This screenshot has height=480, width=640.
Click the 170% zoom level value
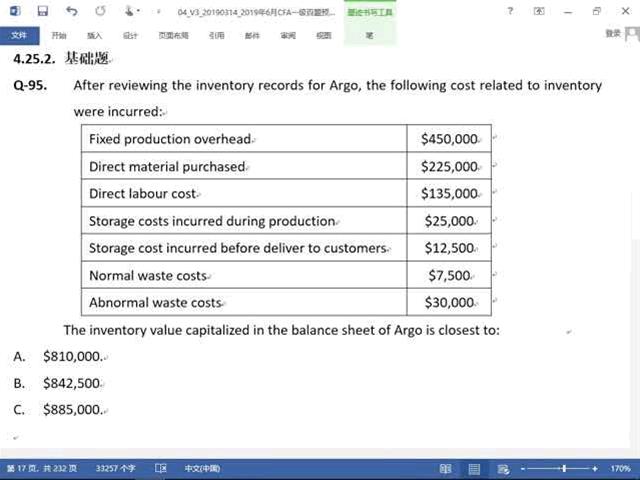click(x=620, y=469)
